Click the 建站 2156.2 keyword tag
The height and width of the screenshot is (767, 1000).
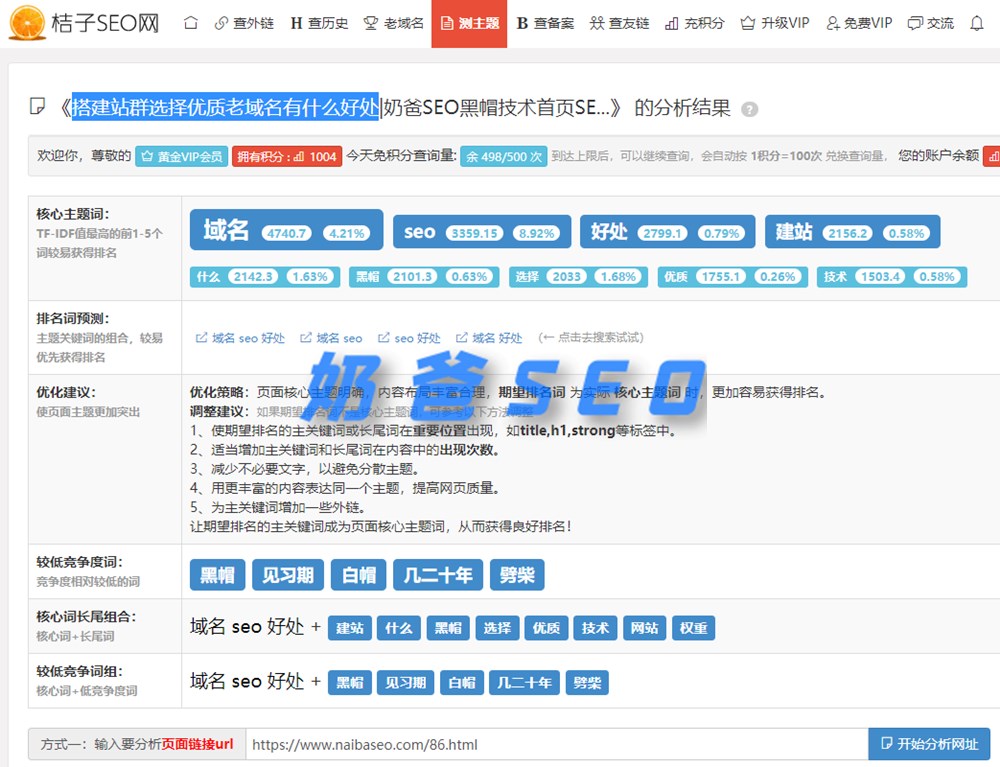[852, 232]
